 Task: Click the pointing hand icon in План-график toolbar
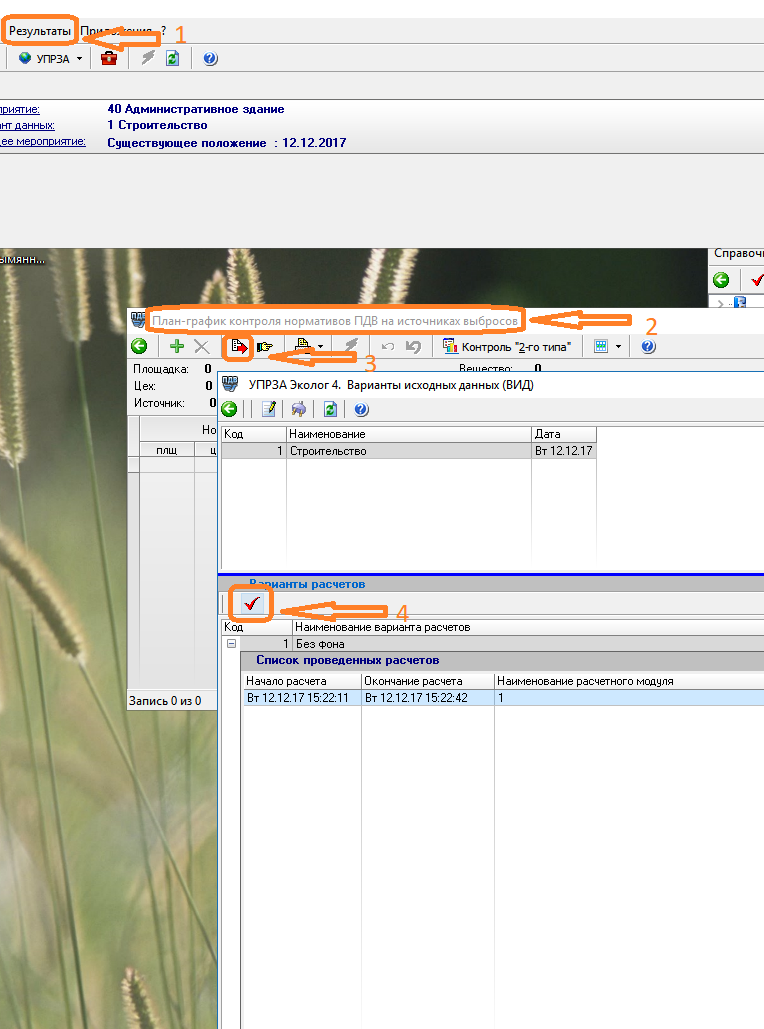click(x=265, y=347)
